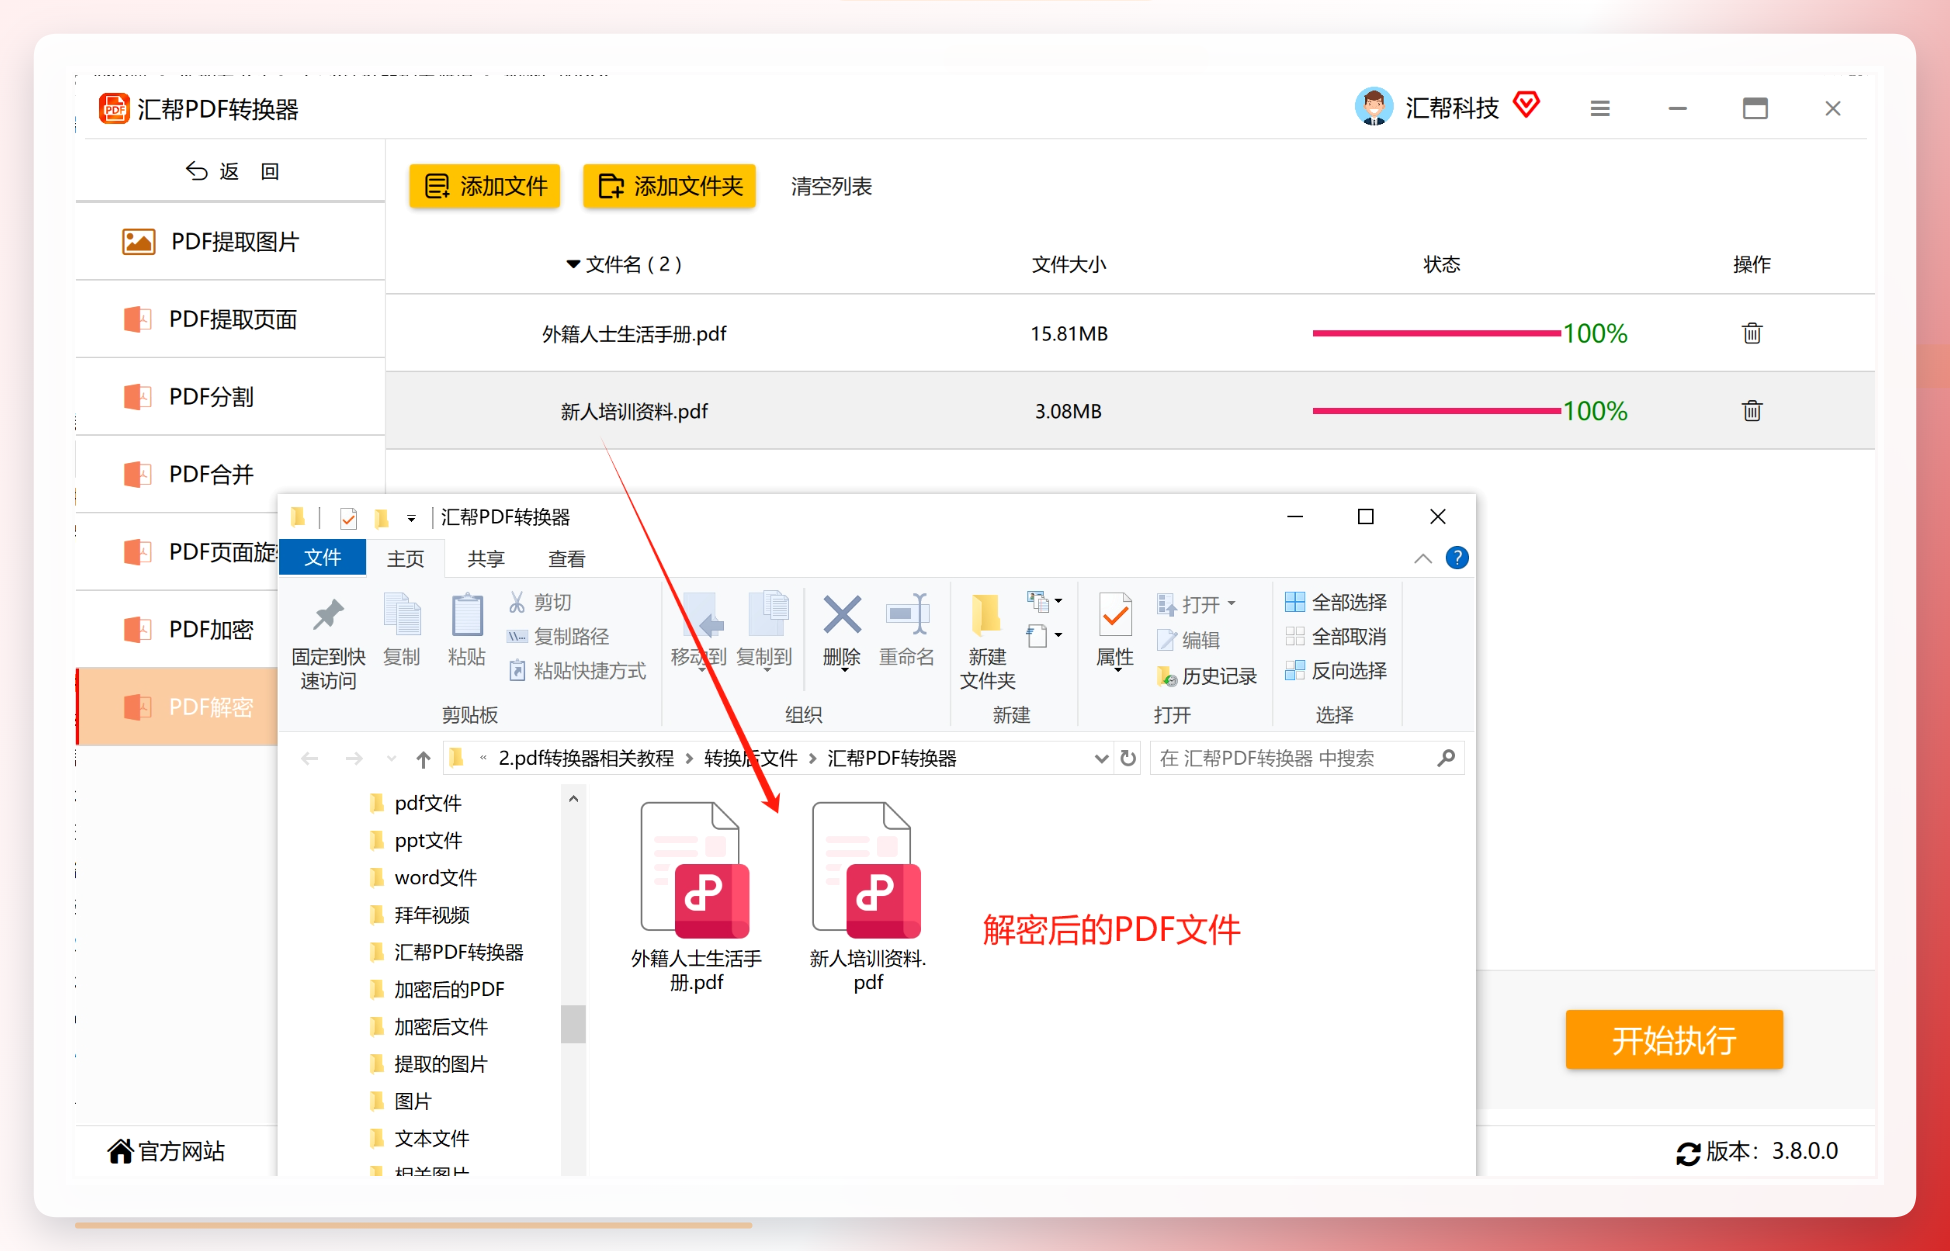Viewport: 1950px width, 1251px height.
Task: Collapse the Explorer ribbon chevron
Action: point(1422,558)
